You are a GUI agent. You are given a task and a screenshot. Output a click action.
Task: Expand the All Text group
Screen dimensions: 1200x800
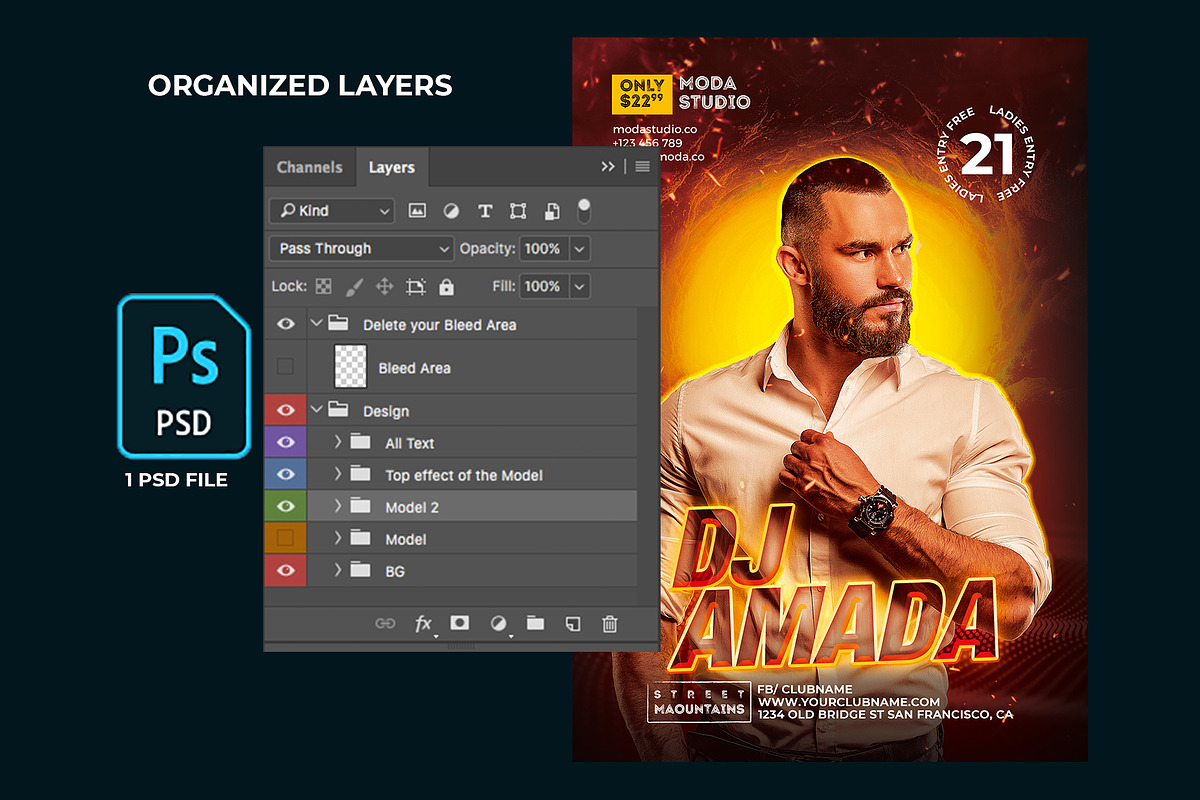click(x=338, y=442)
